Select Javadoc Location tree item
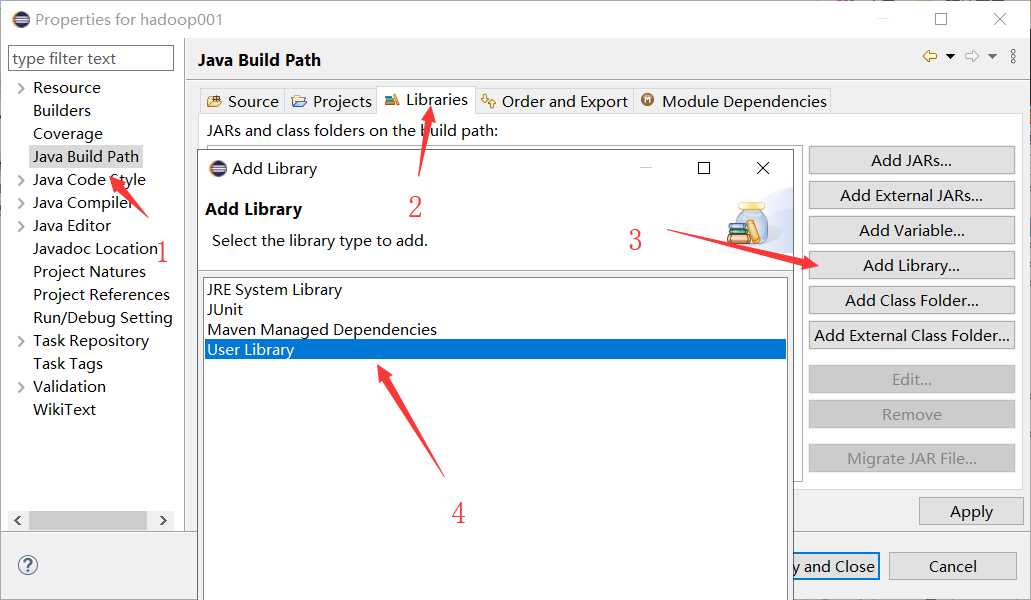 [95, 249]
